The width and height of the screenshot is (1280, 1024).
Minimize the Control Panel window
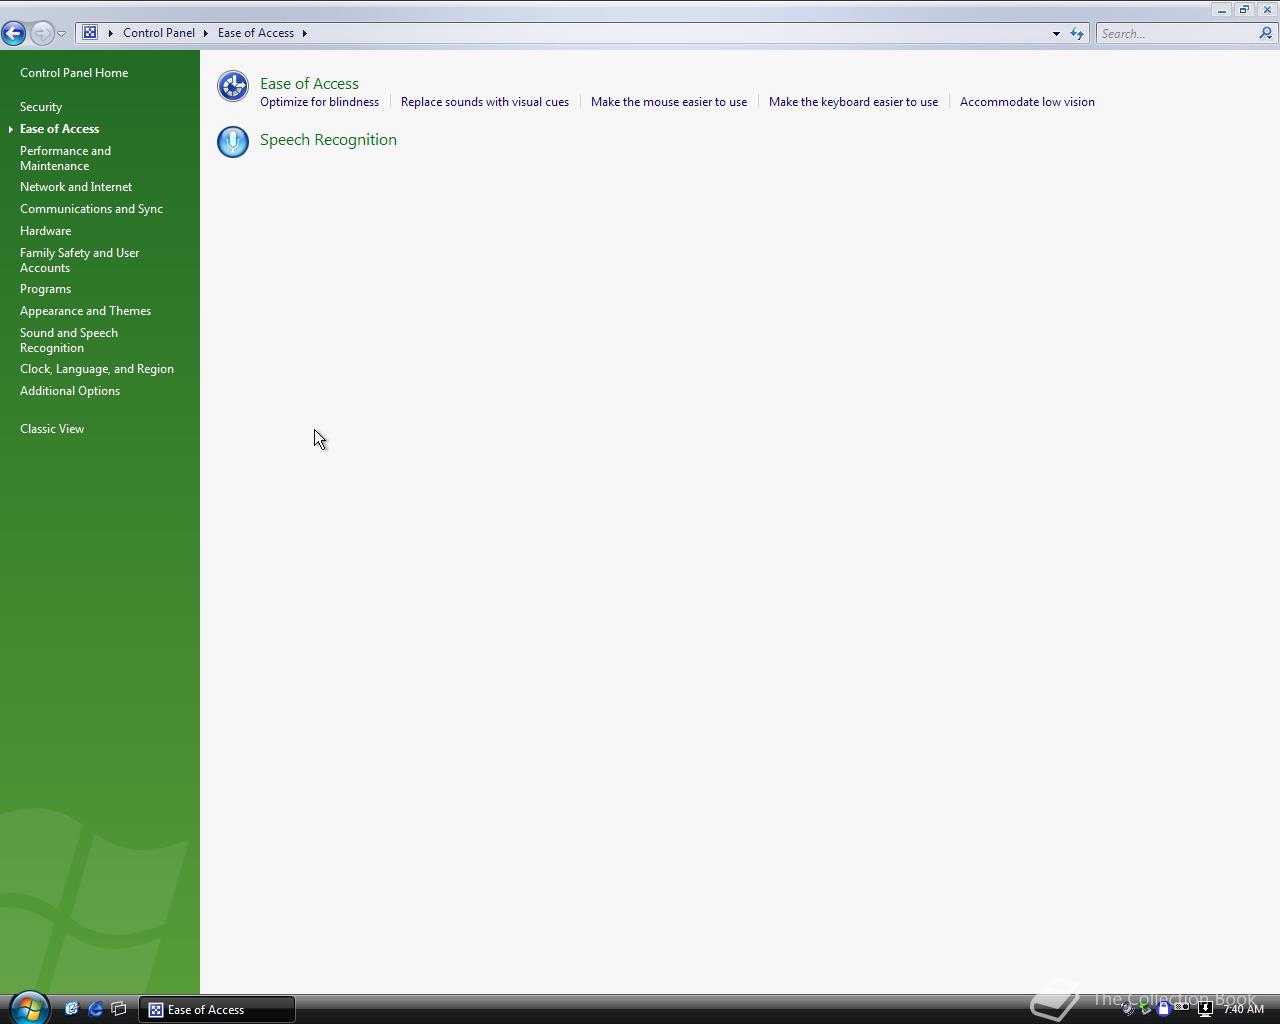(1222, 9)
